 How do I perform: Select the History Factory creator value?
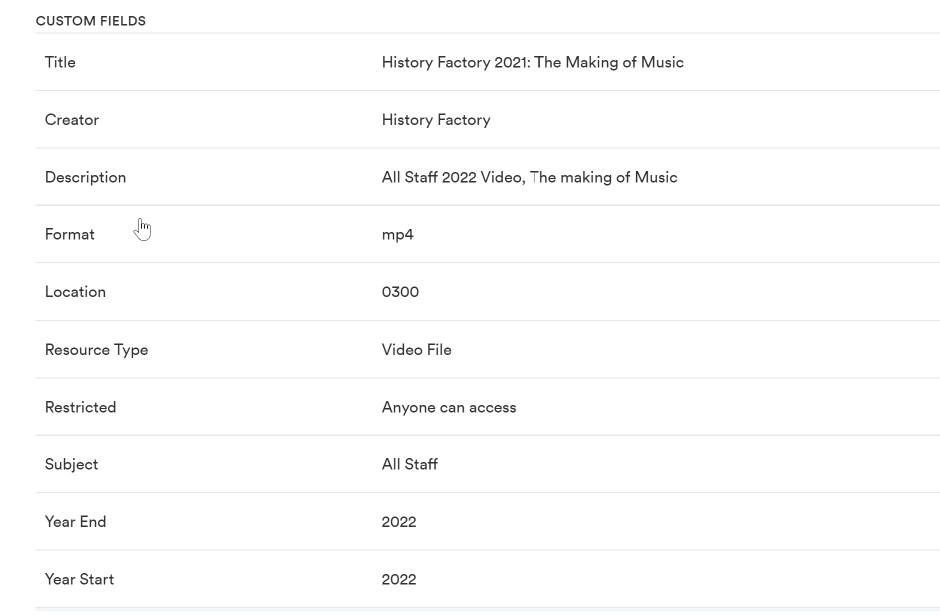436,120
